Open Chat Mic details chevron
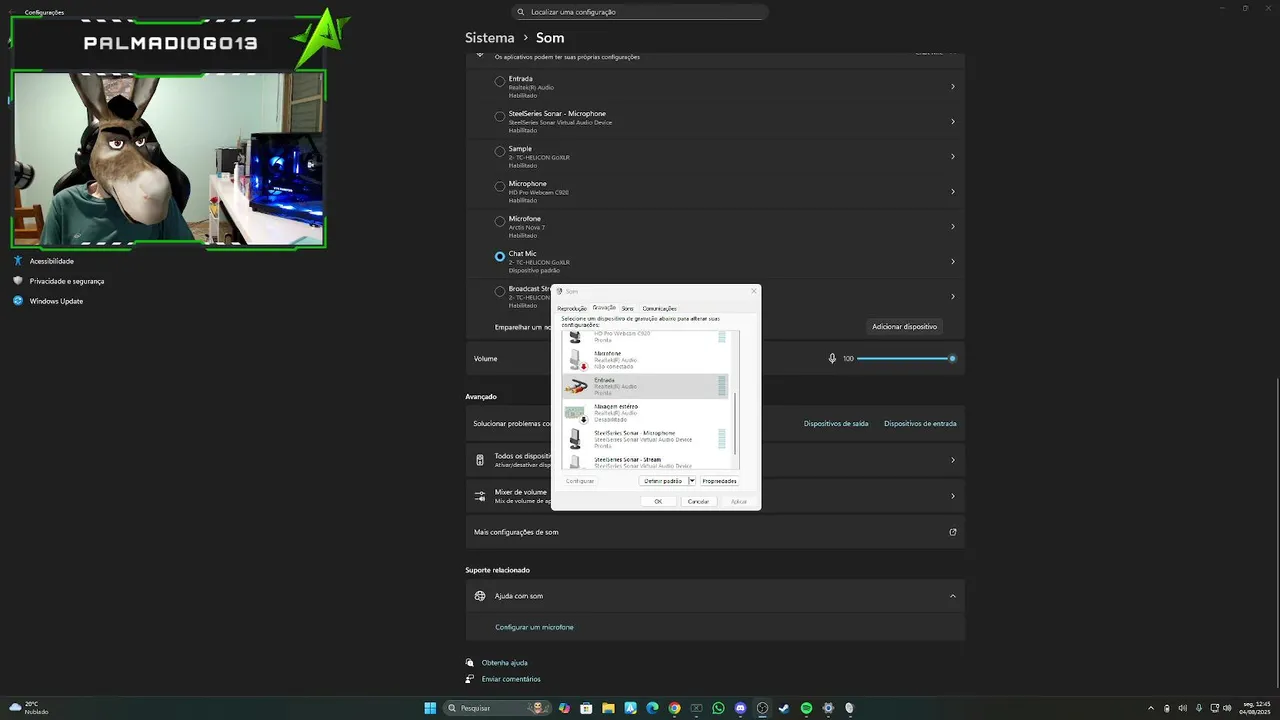The width and height of the screenshot is (1280, 720). coord(952,261)
